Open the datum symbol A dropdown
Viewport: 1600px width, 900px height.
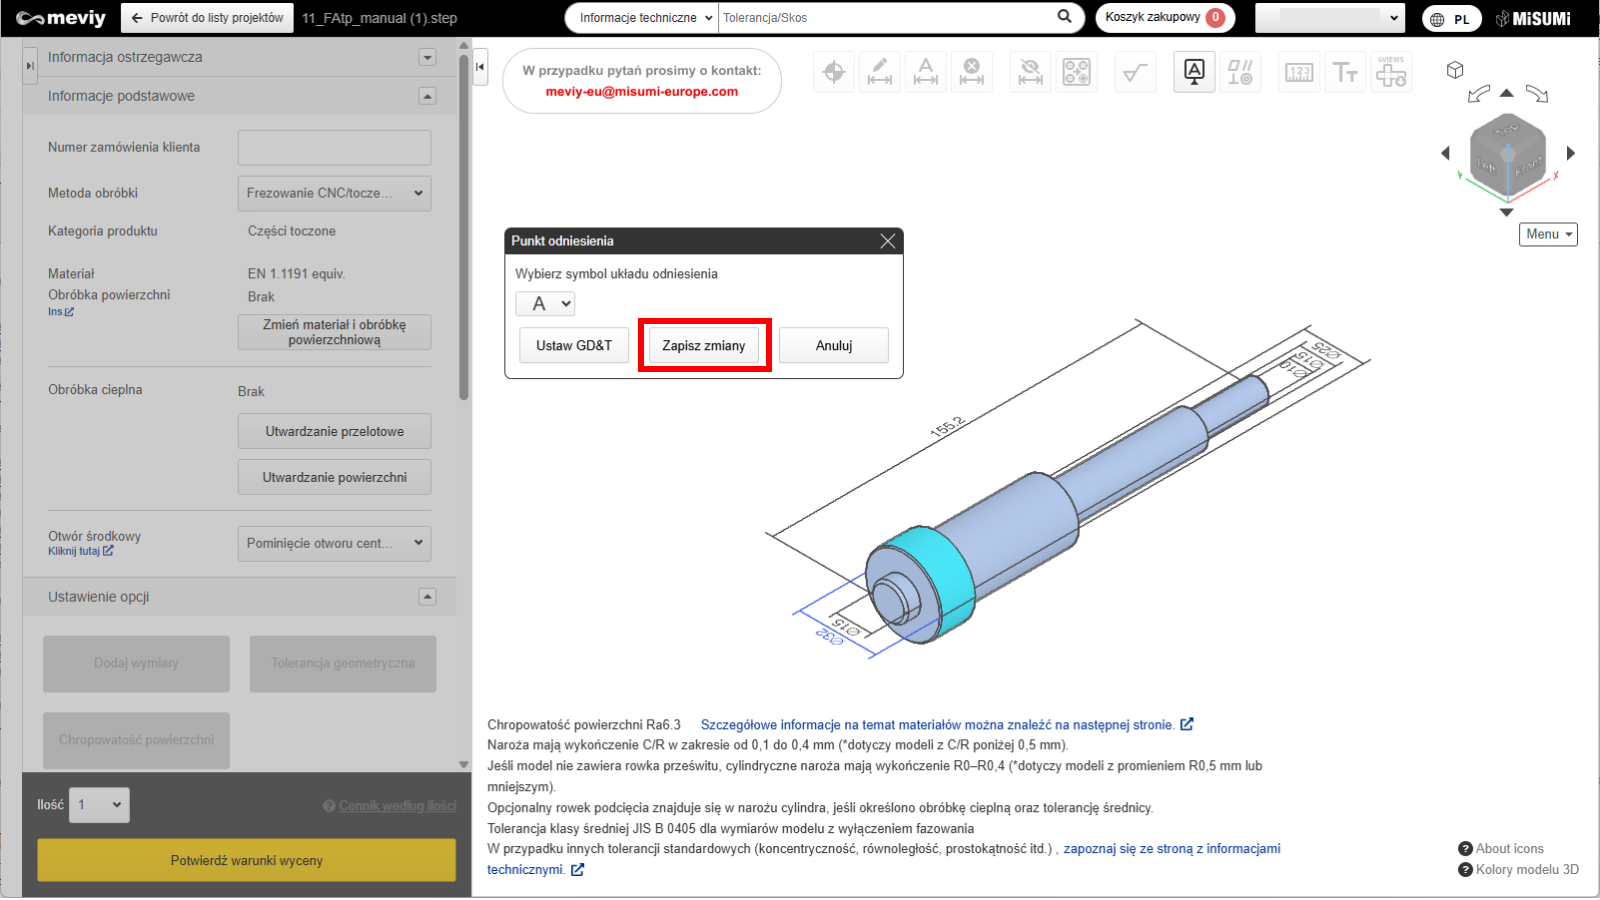pos(546,304)
